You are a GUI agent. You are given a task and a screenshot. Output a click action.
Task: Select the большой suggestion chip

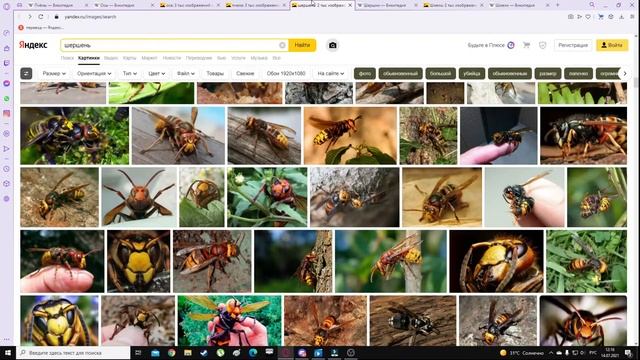tap(440, 73)
